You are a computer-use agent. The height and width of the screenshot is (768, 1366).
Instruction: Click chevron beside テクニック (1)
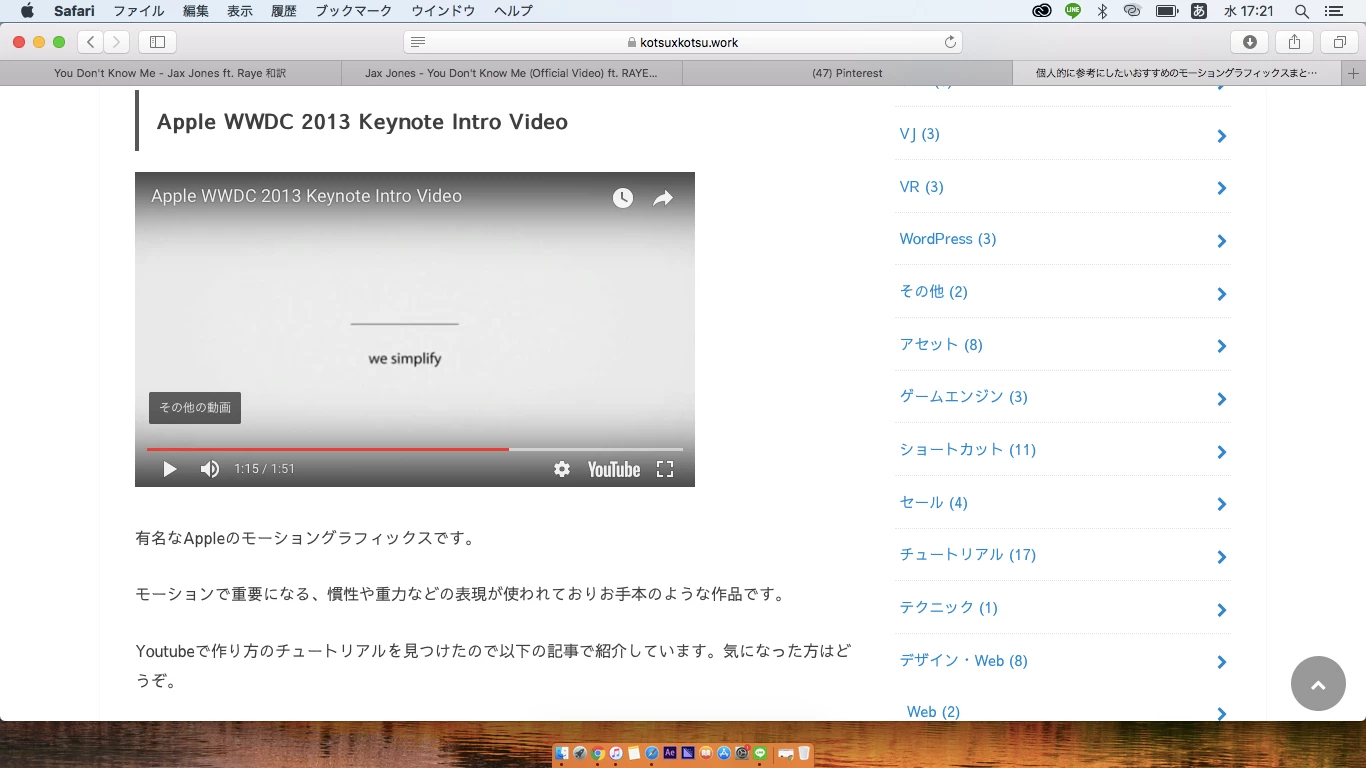point(1221,610)
